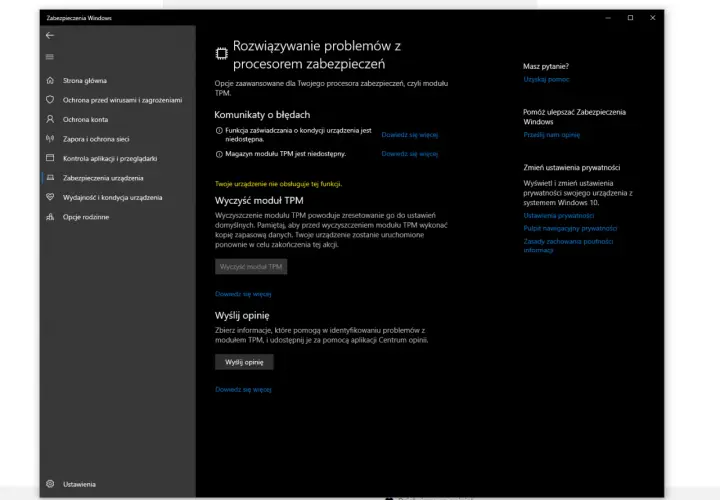This screenshot has width=720, height=500.
Task: Close the Zabezpieczenia Windows window
Action: 652,18
